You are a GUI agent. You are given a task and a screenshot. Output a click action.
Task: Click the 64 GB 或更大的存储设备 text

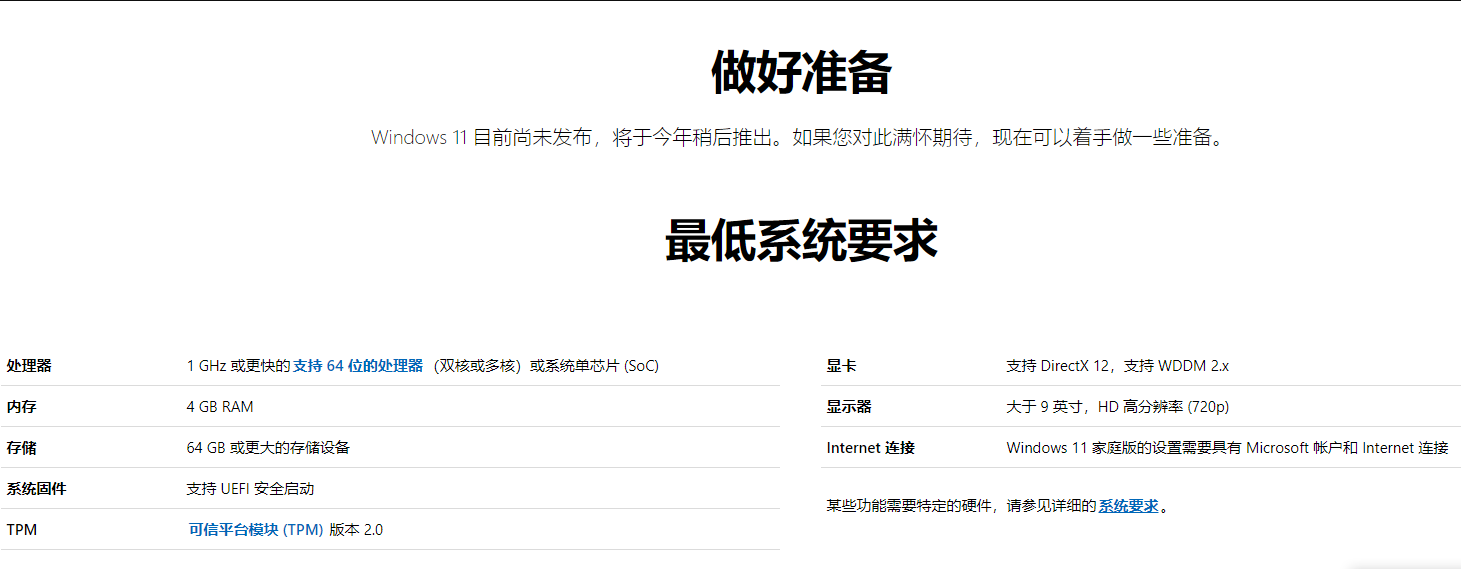[x=268, y=448]
